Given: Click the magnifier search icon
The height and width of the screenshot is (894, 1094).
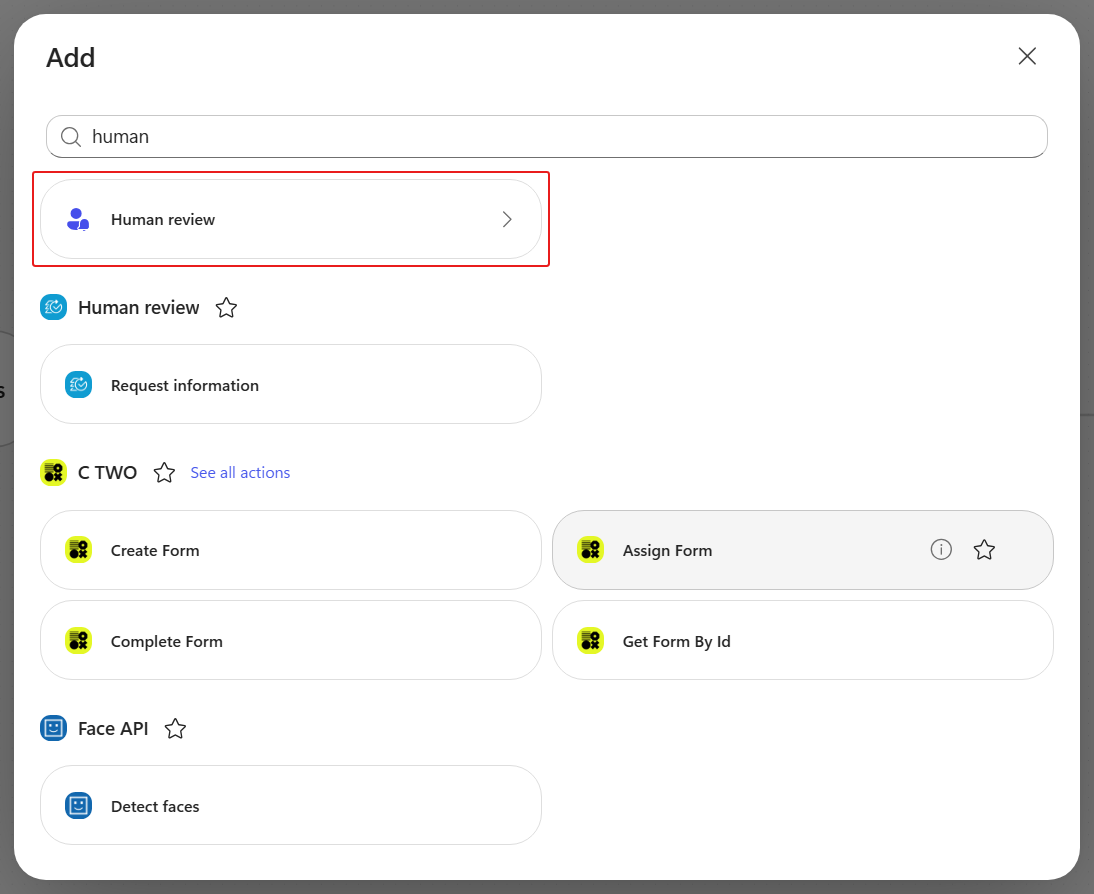Looking at the screenshot, I should pyautogui.click(x=71, y=137).
